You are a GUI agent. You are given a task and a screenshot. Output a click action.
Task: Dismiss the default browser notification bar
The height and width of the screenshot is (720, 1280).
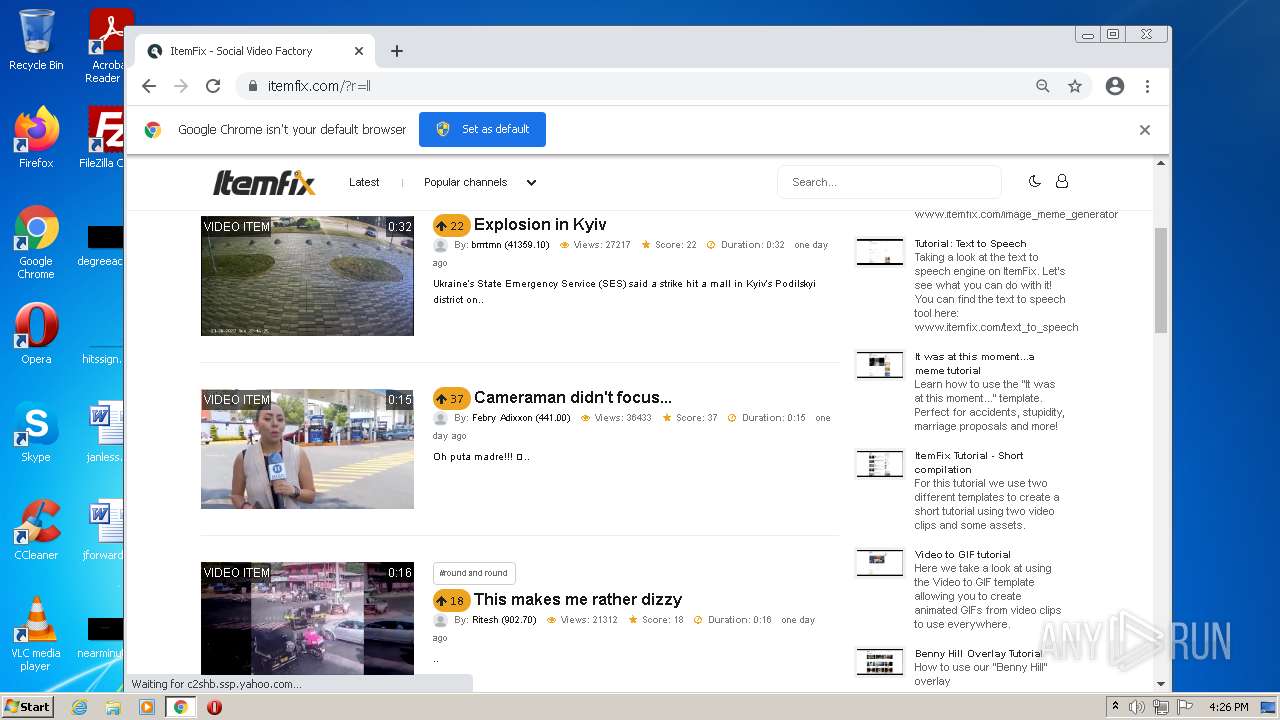pos(1145,130)
